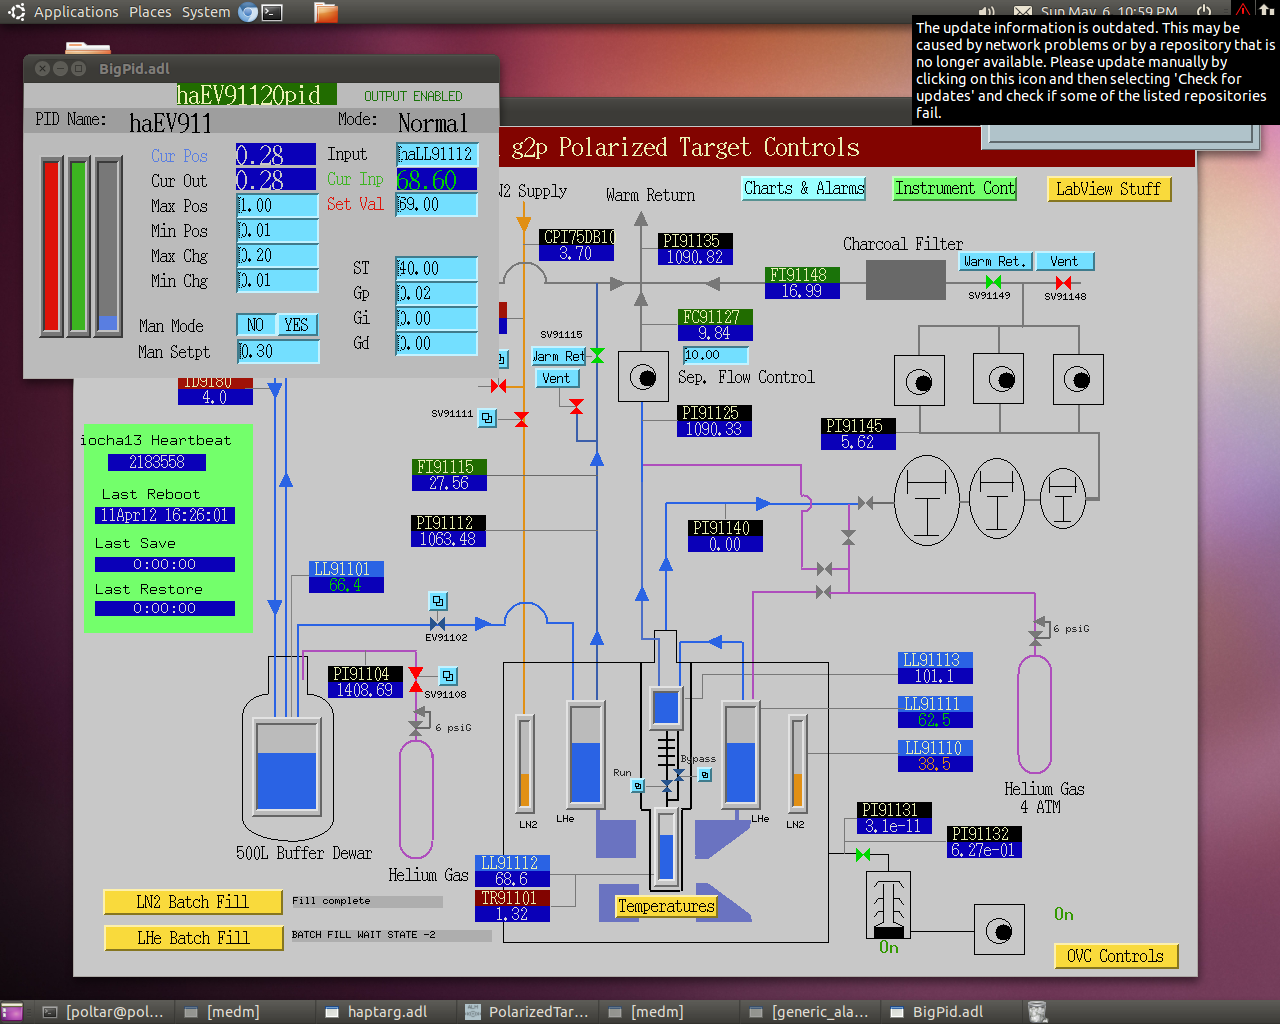Open the related display icon above EV91102

click(438, 601)
